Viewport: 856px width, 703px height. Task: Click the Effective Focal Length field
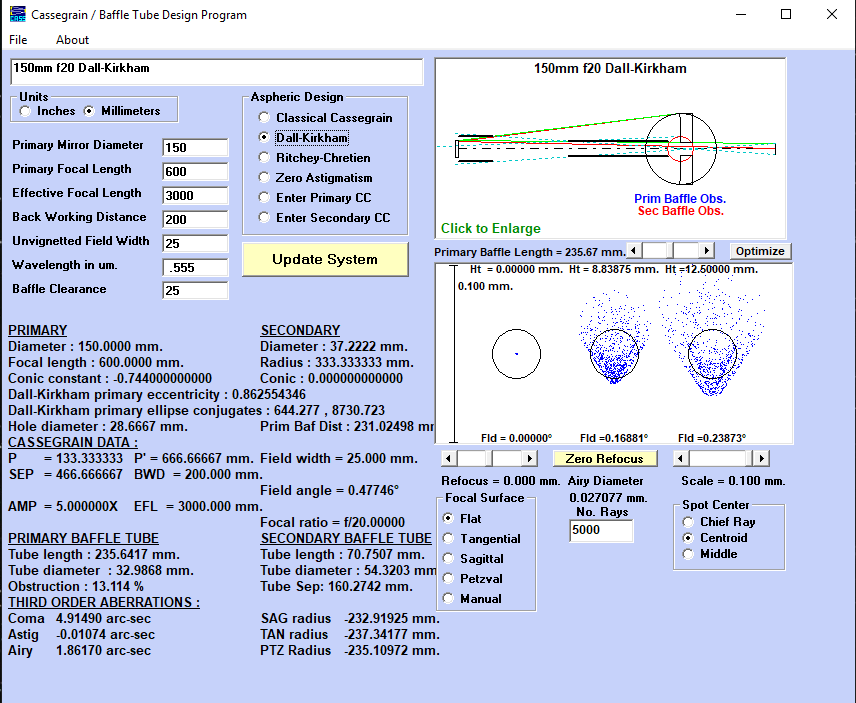click(x=195, y=195)
